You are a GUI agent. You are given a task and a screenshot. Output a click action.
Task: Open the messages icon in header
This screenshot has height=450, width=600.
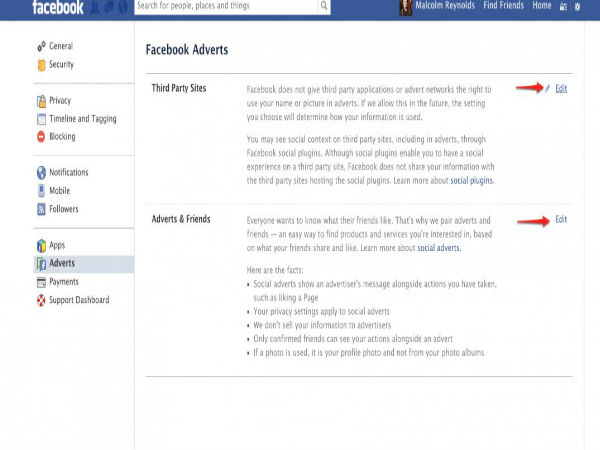109,7
